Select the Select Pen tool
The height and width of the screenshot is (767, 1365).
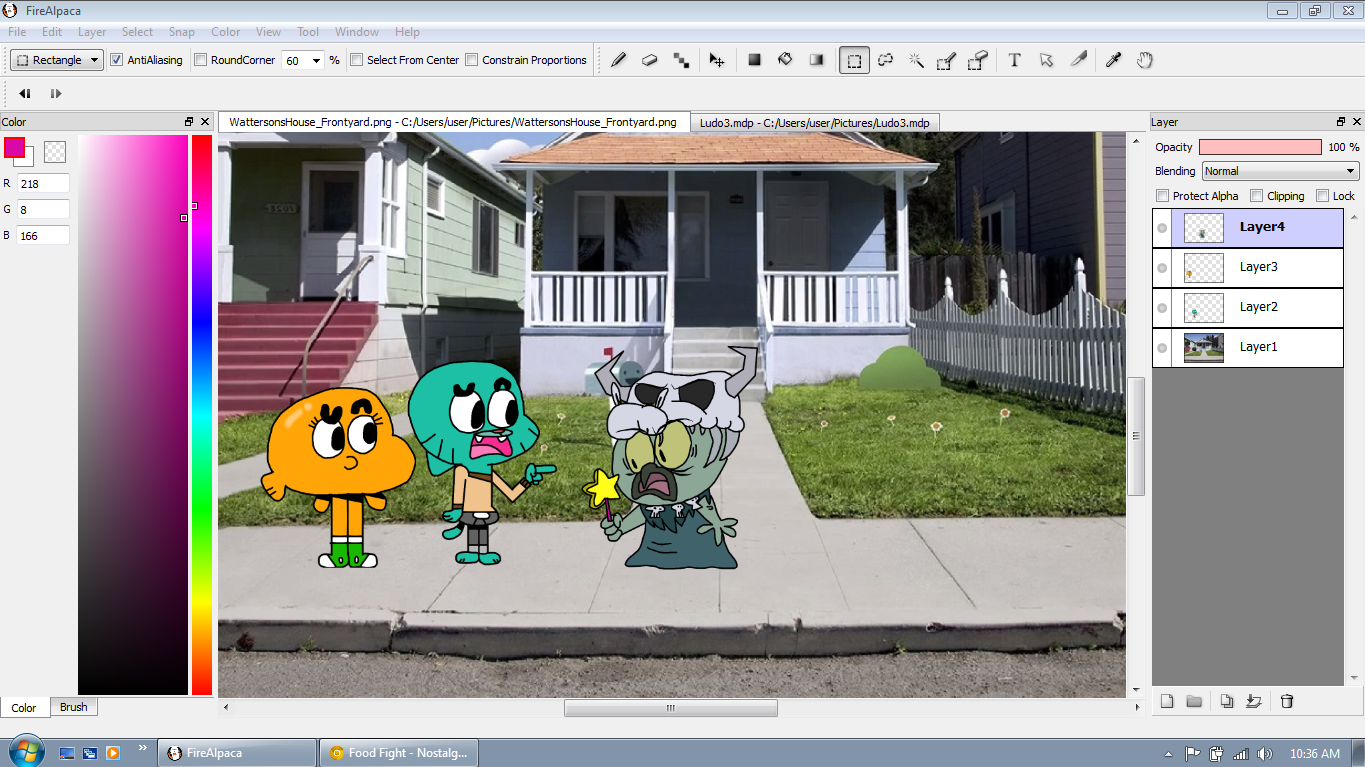pos(947,60)
